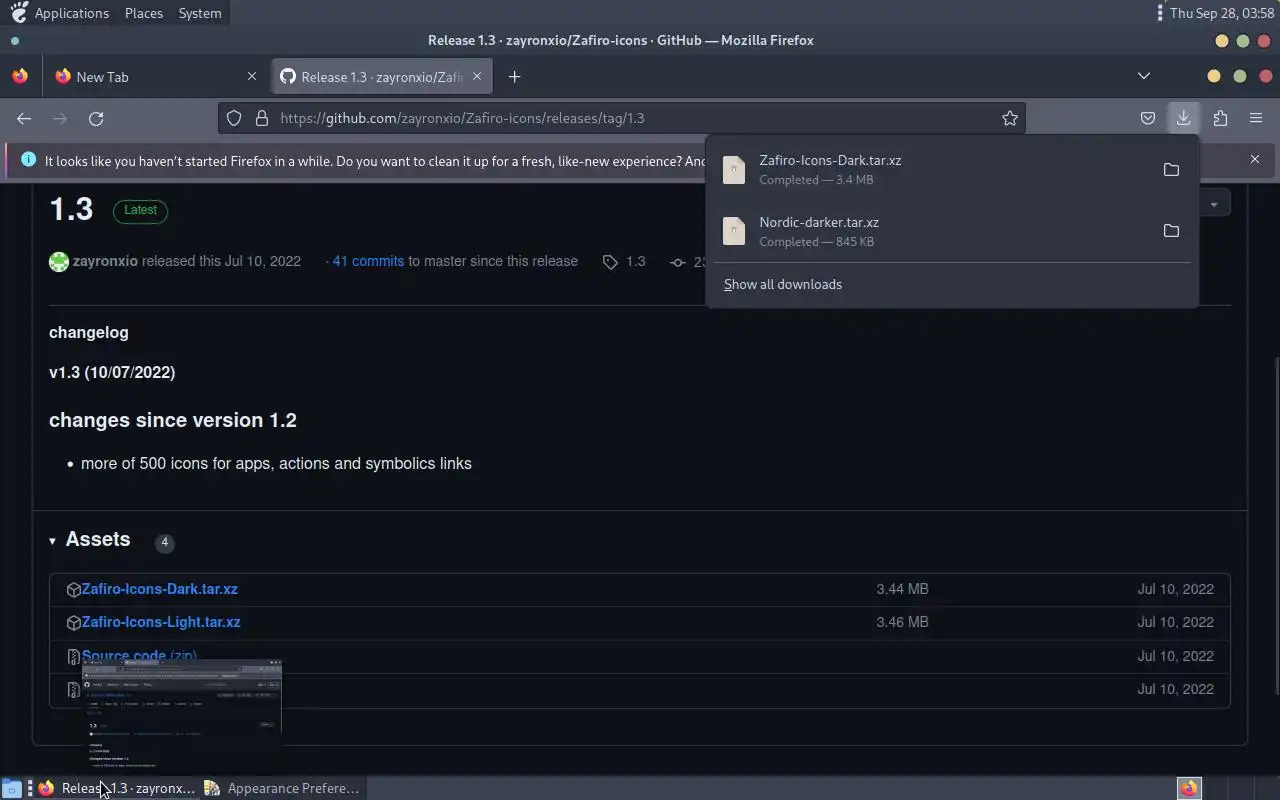
Task: Open a new tab with the plus button
Action: click(x=514, y=77)
